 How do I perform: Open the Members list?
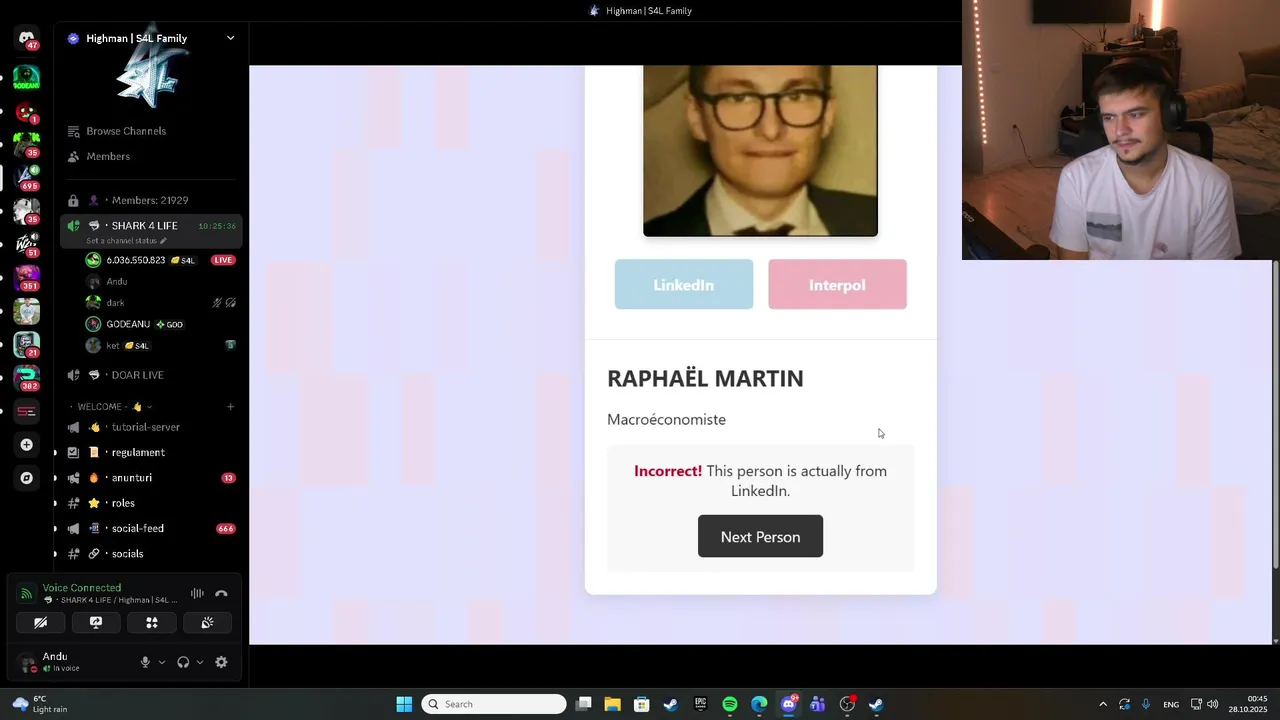[x=150, y=156]
